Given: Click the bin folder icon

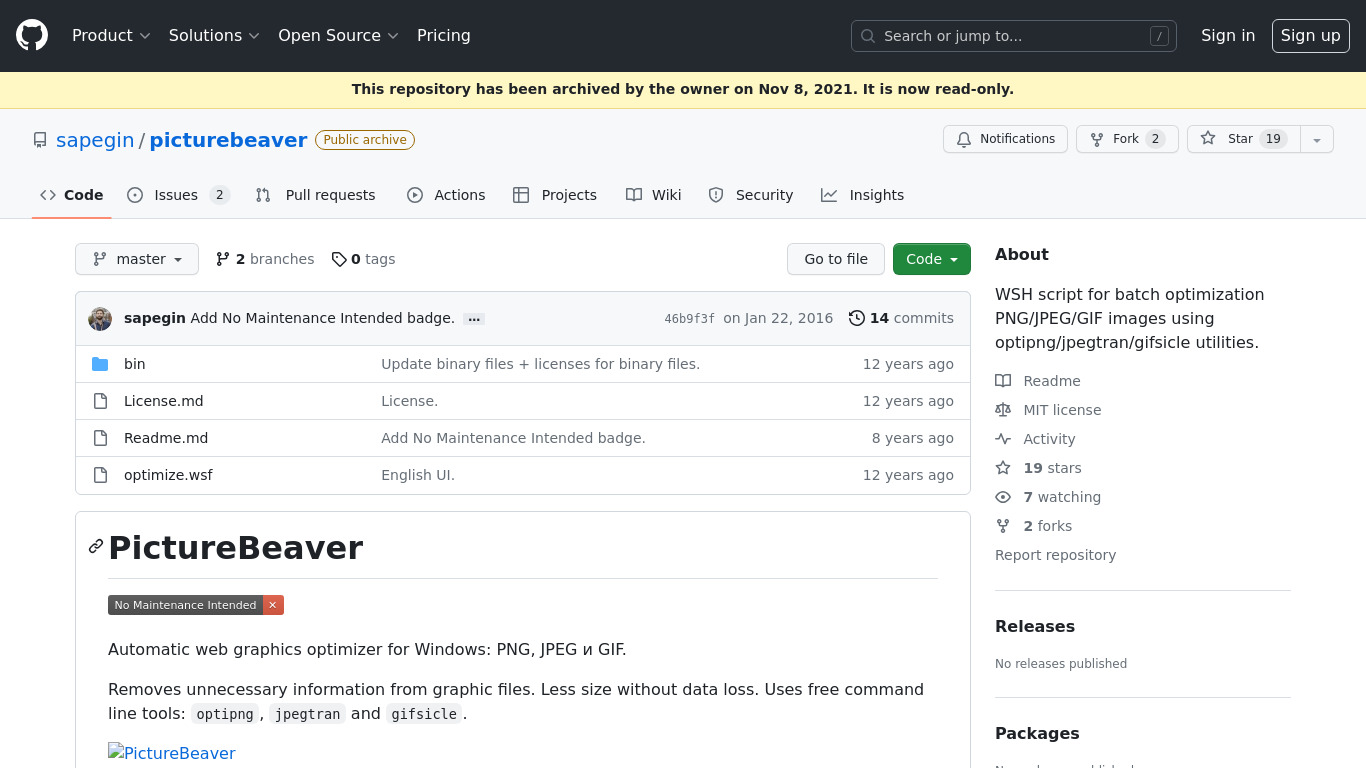Looking at the screenshot, I should tap(100, 364).
